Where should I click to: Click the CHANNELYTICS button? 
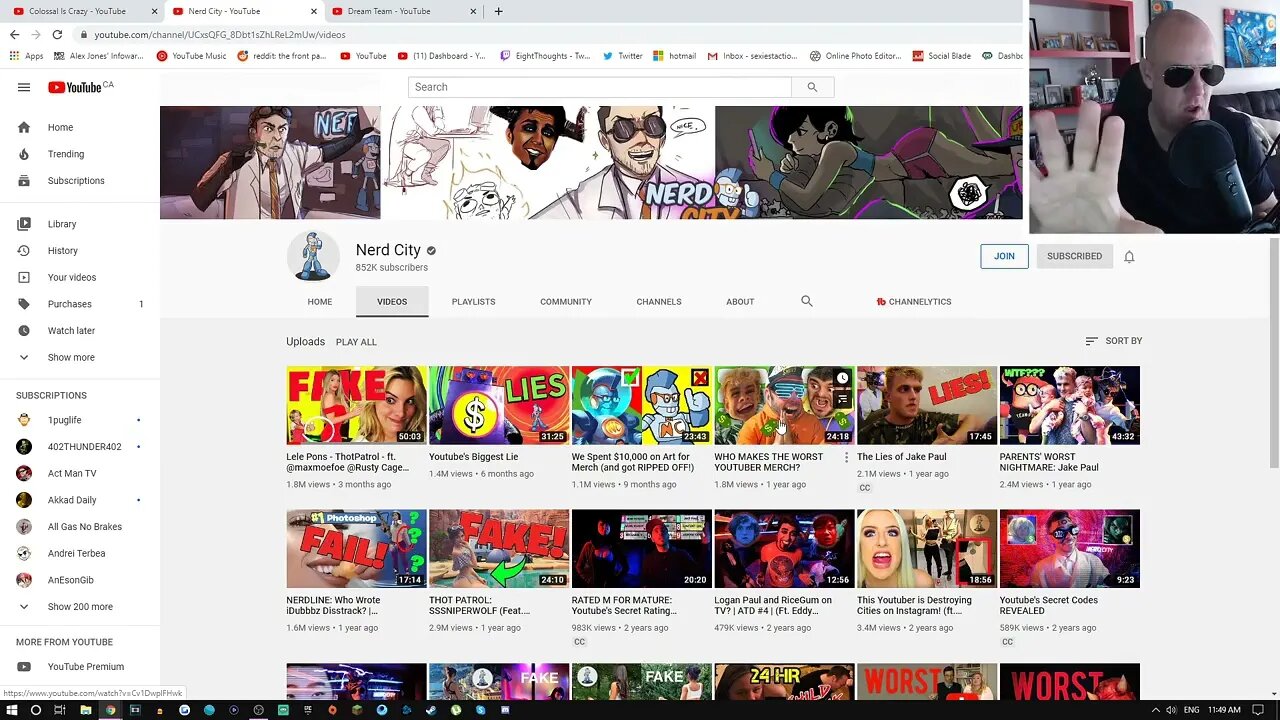tap(913, 302)
